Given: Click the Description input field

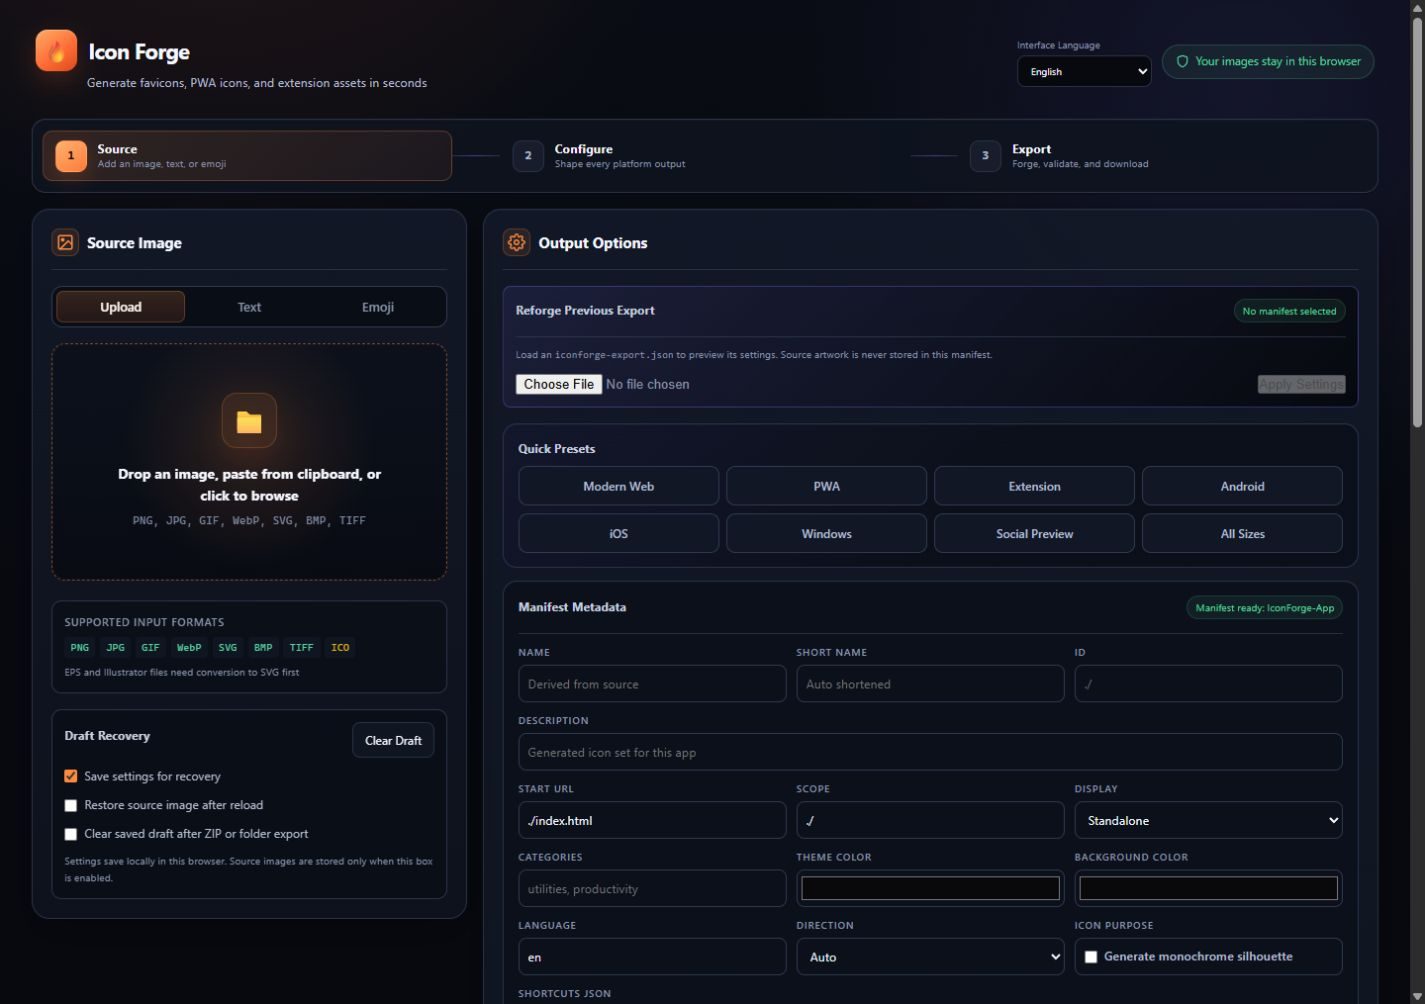Looking at the screenshot, I should (x=930, y=752).
